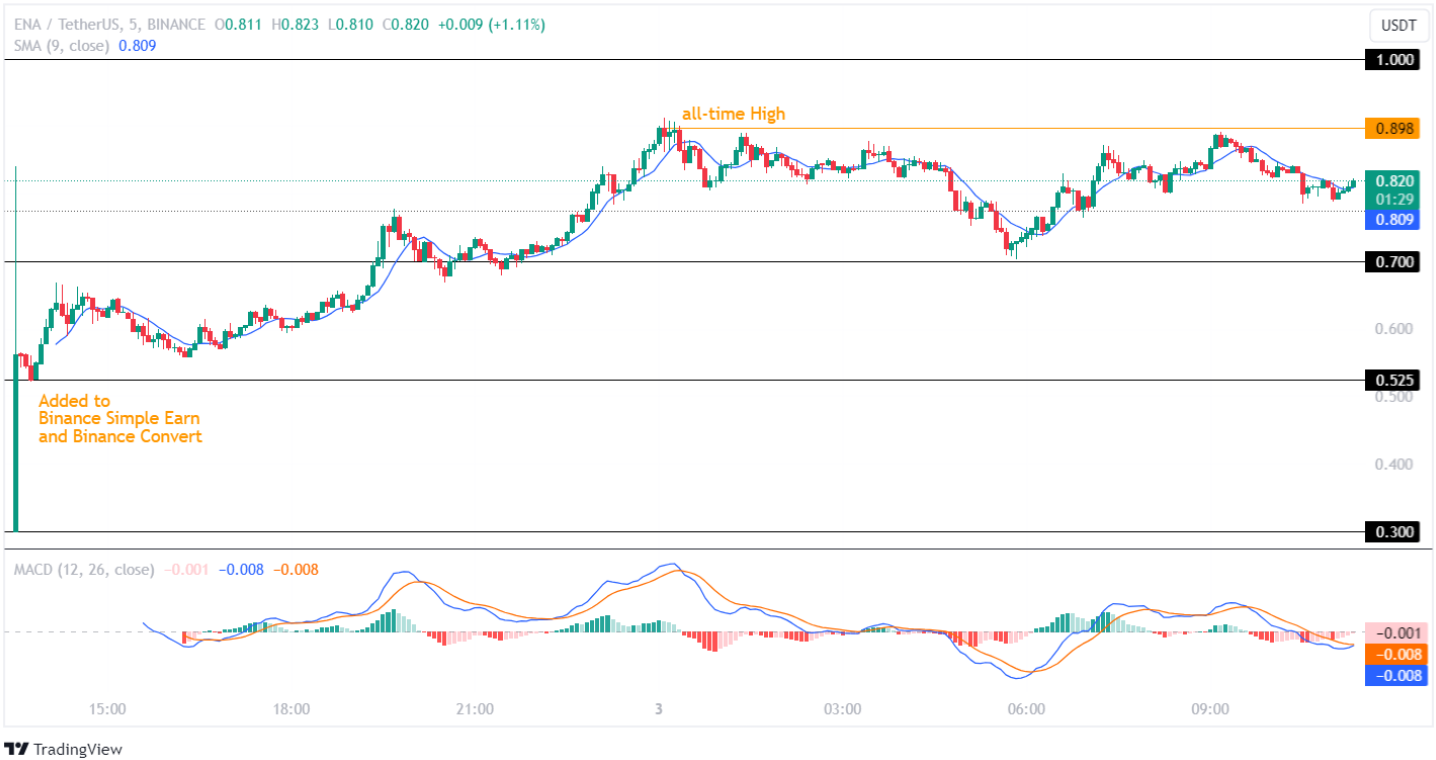This screenshot has height=760, width=1436.
Task: Click the 0.300 price level label
Action: [1392, 532]
